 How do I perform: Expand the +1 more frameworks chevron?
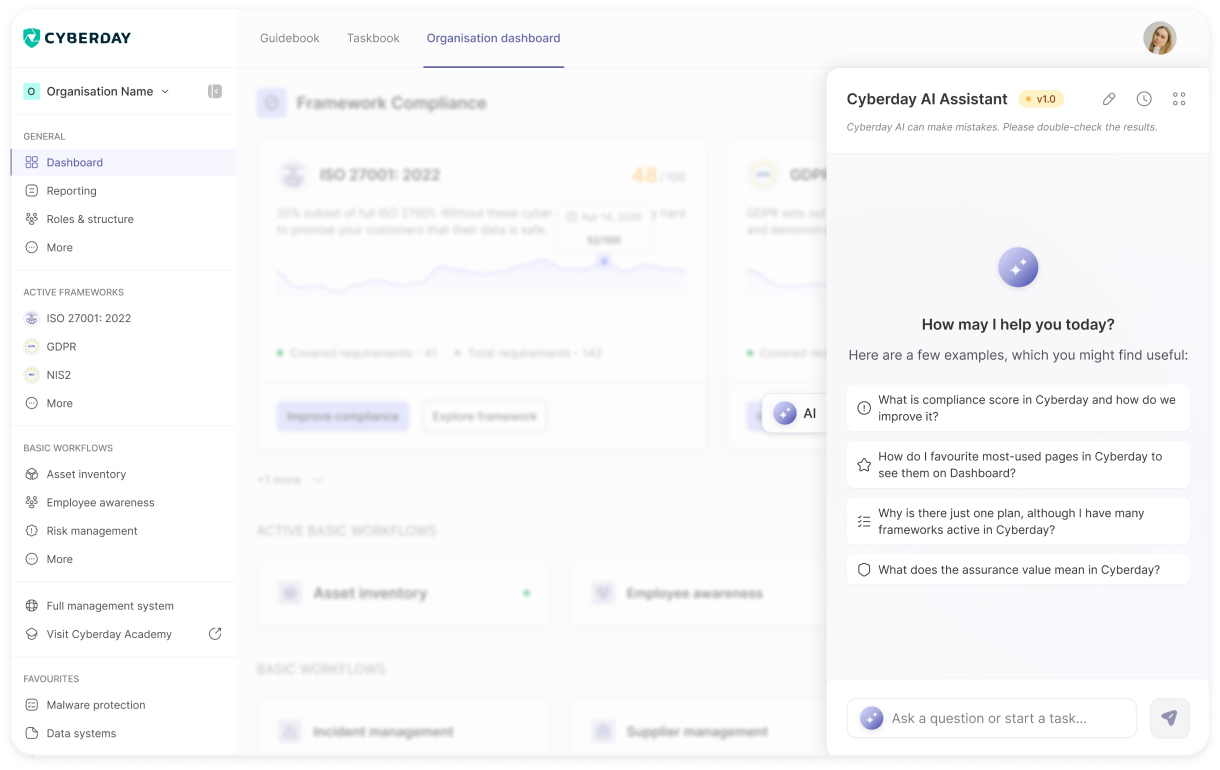[318, 480]
